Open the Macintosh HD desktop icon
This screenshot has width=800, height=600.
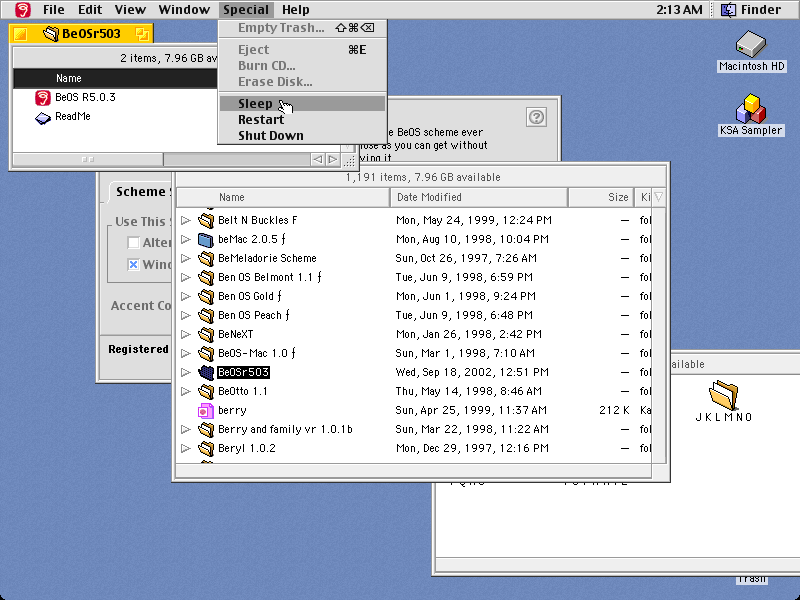(751, 44)
